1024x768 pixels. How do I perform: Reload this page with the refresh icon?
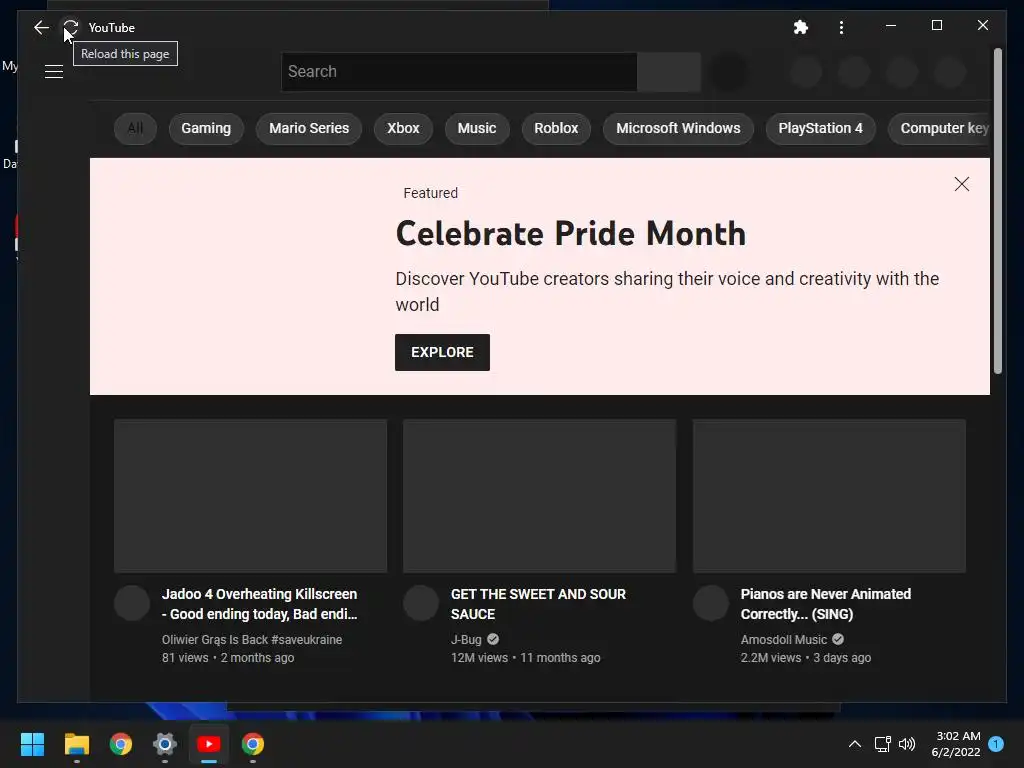click(x=71, y=27)
